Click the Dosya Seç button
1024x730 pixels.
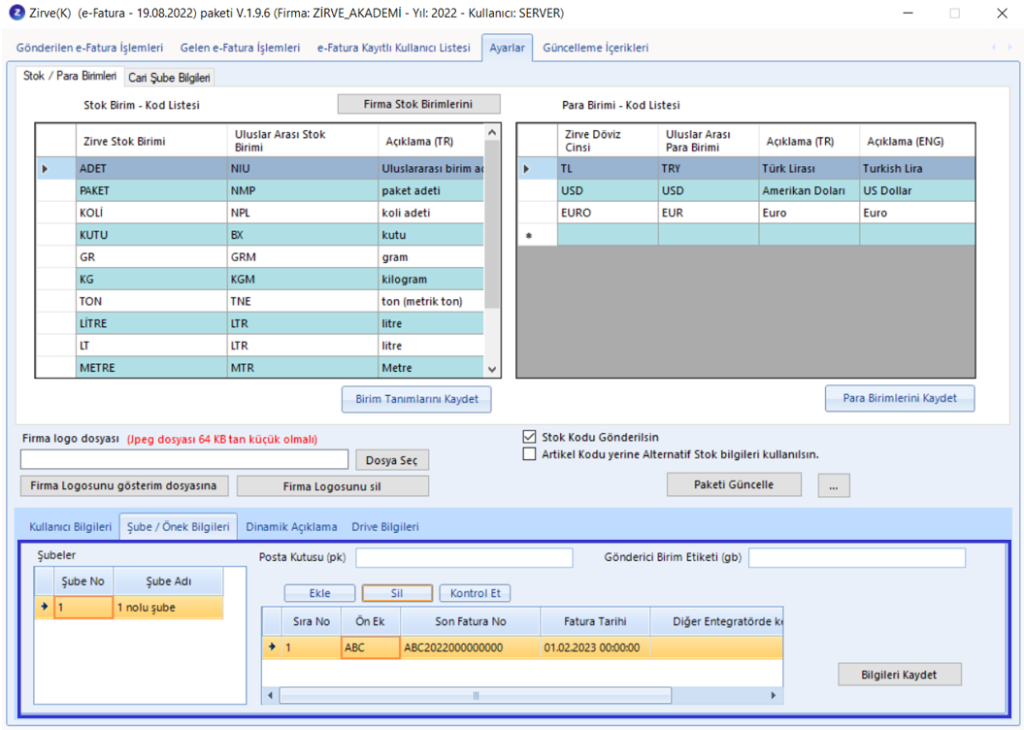point(392,460)
